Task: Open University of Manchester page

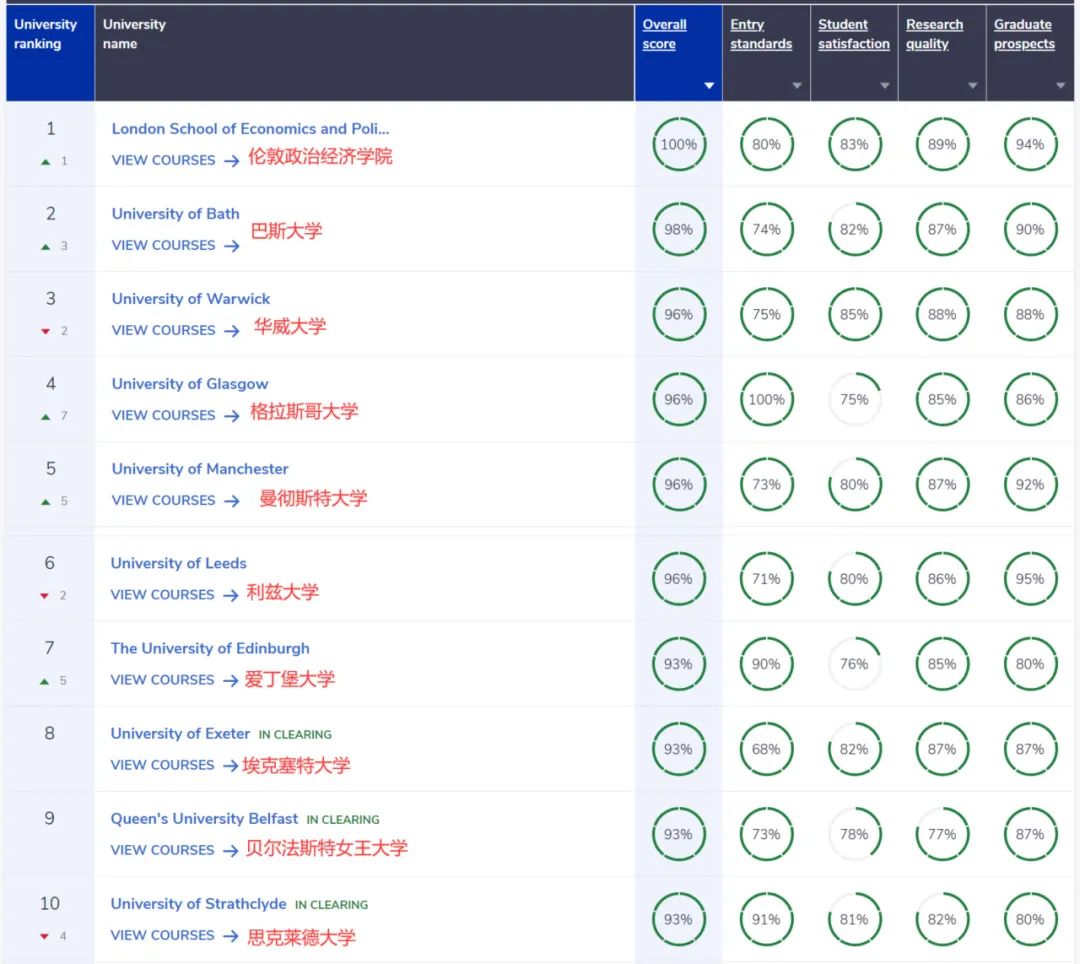Action: 200,469
